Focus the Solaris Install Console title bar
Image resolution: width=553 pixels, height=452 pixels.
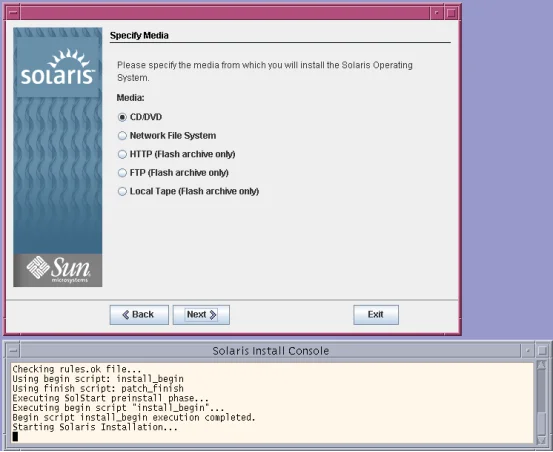(x=271, y=351)
